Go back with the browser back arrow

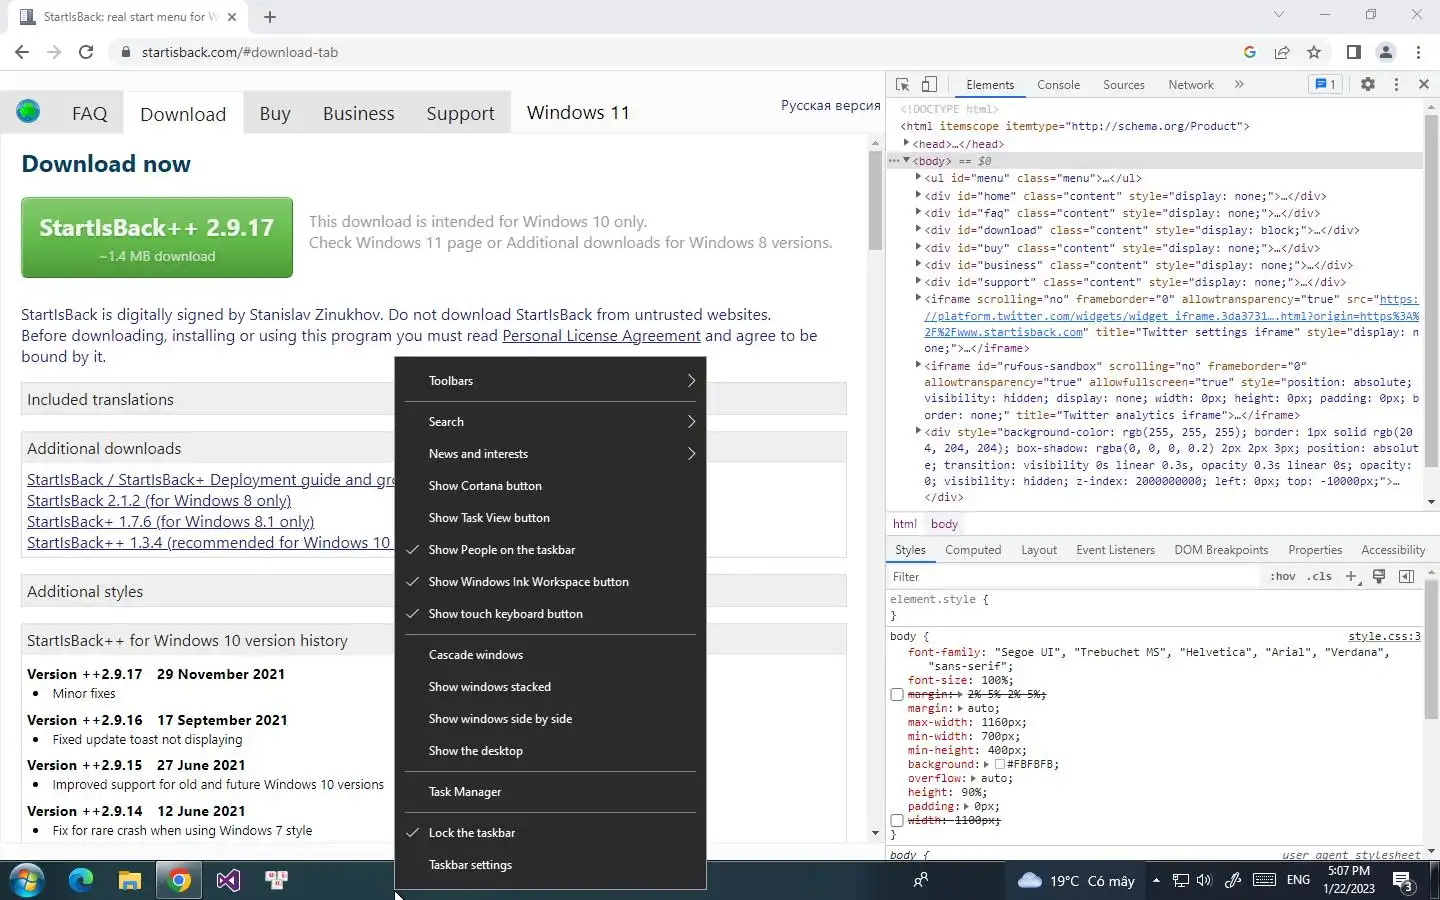(22, 52)
